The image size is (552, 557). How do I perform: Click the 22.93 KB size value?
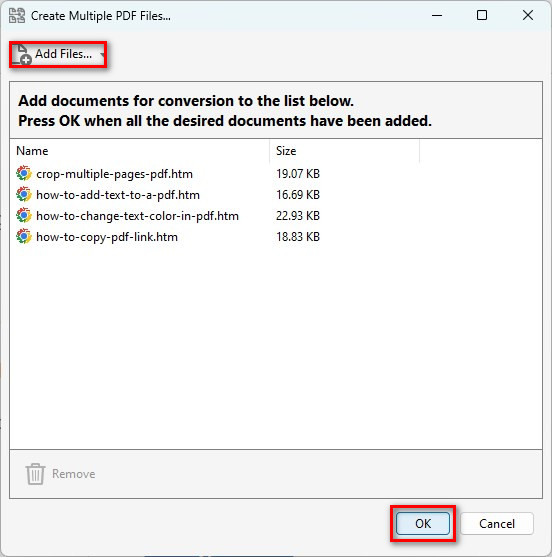[x=298, y=216]
